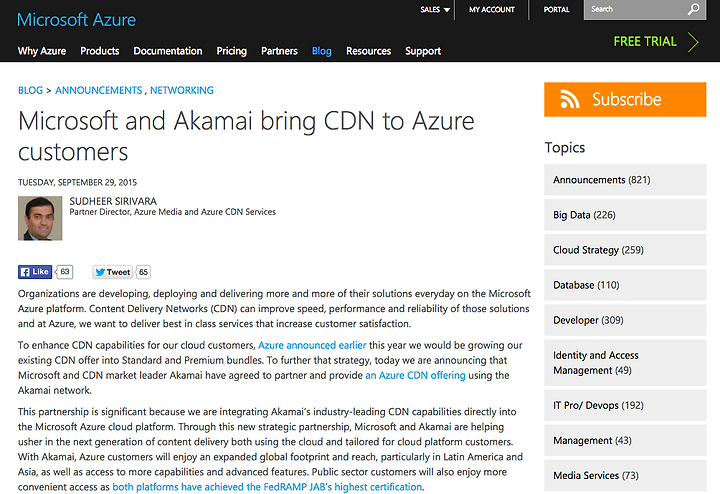
Task: Open the Announcements breadcrumb link
Action: tap(99, 90)
